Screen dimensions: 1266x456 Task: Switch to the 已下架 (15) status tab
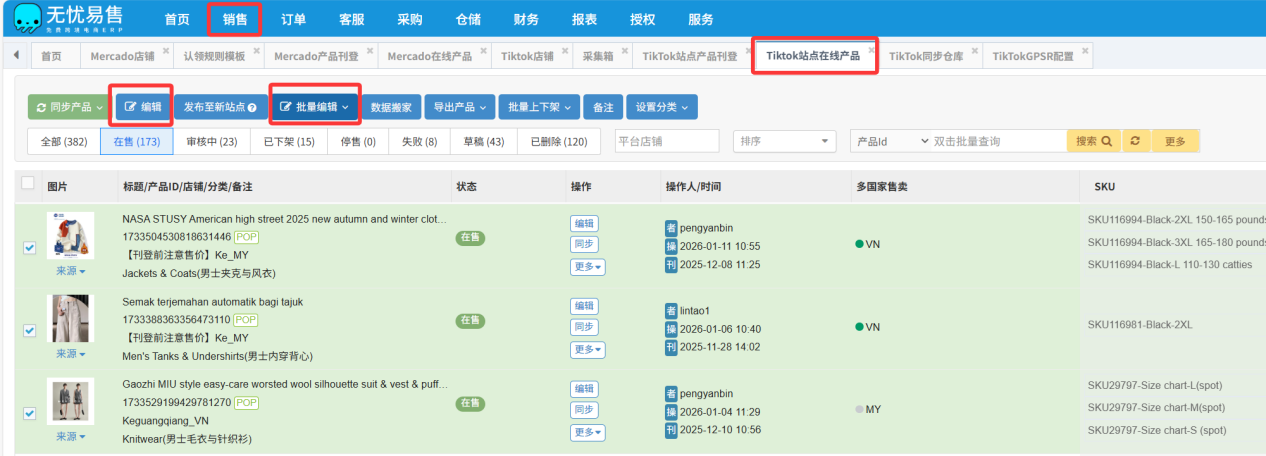[288, 142]
